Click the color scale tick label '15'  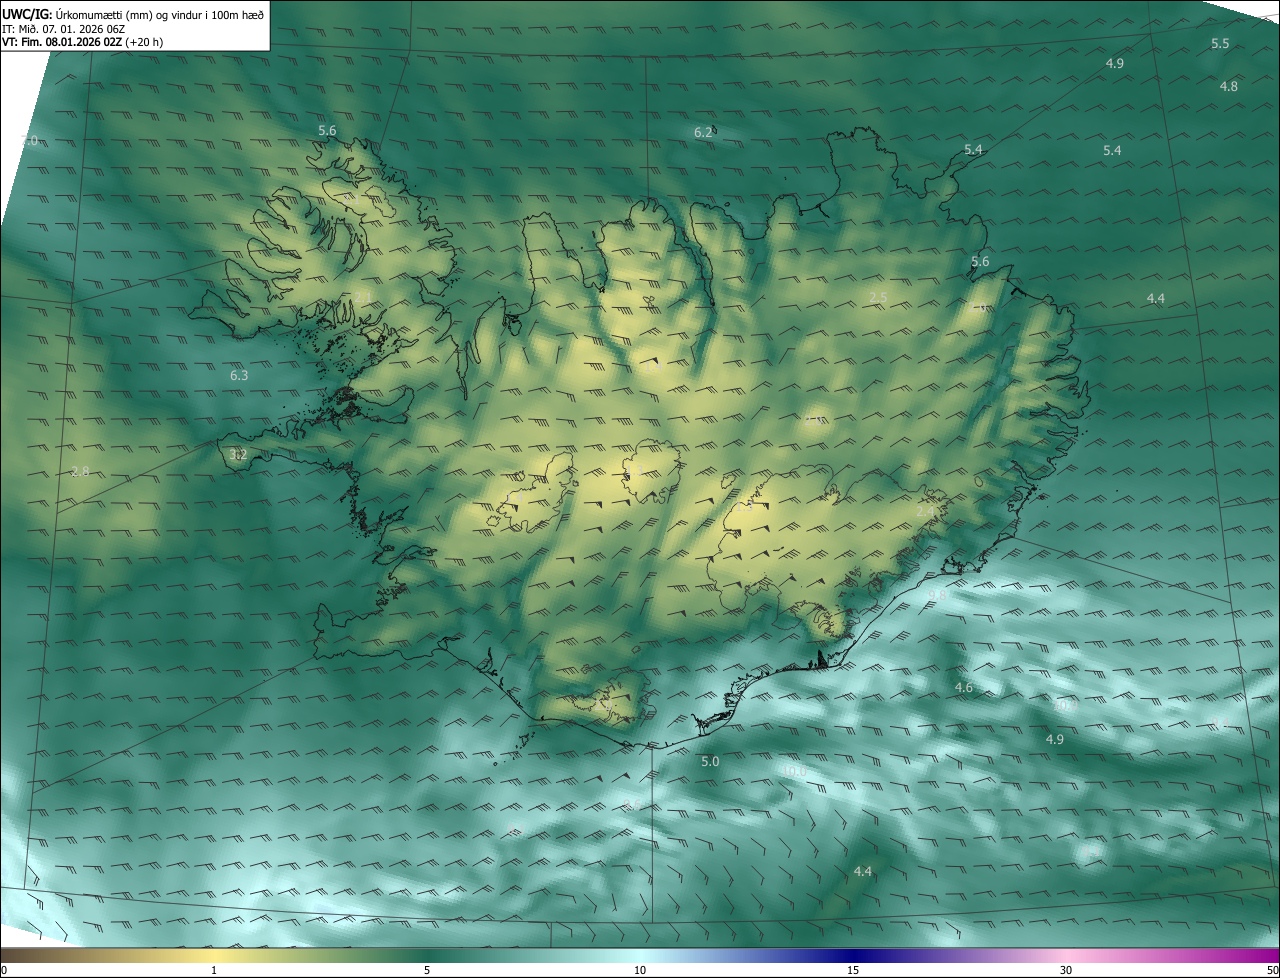click(x=853, y=970)
